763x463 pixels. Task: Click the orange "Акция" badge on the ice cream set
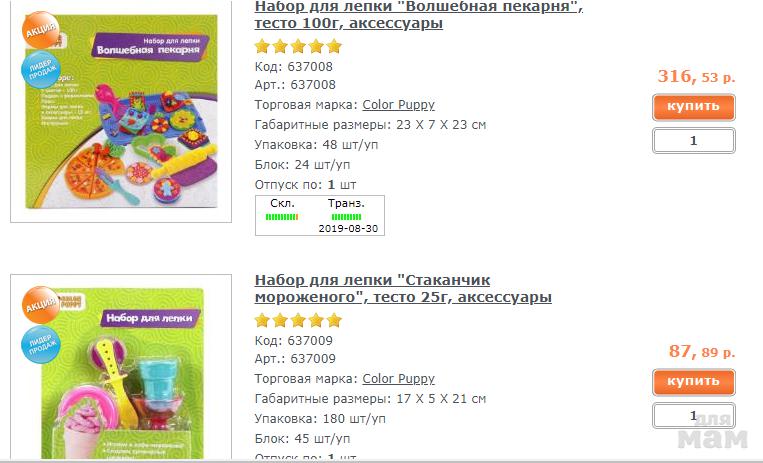click(41, 305)
